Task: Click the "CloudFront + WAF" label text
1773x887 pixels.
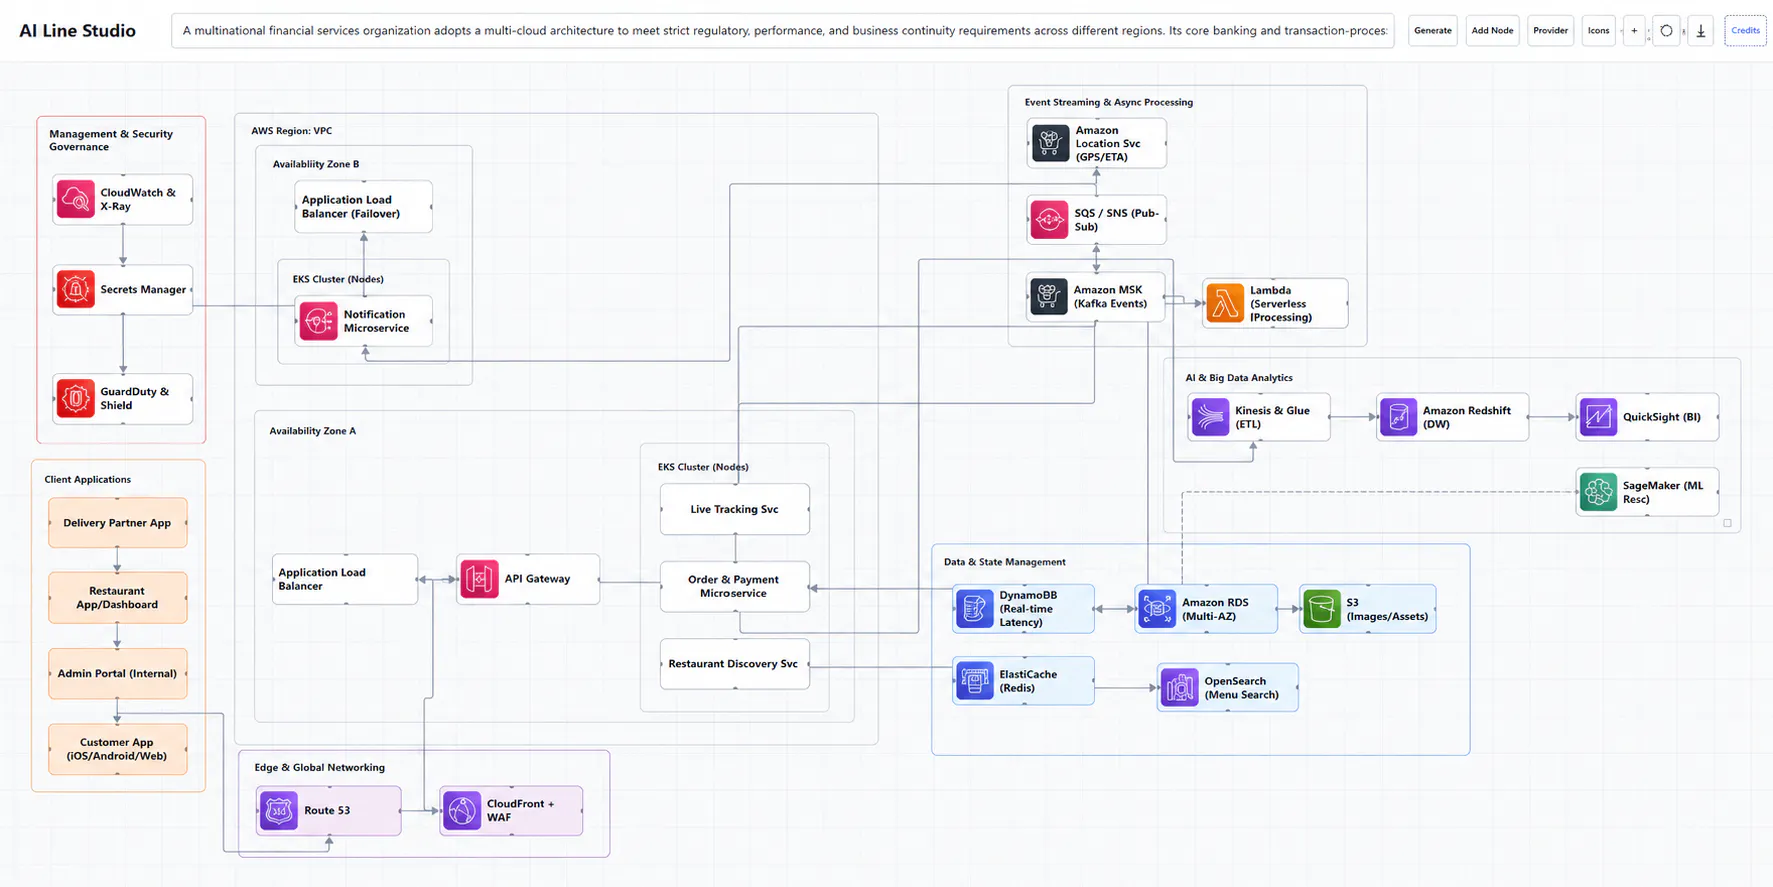Action: pyautogui.click(x=520, y=810)
